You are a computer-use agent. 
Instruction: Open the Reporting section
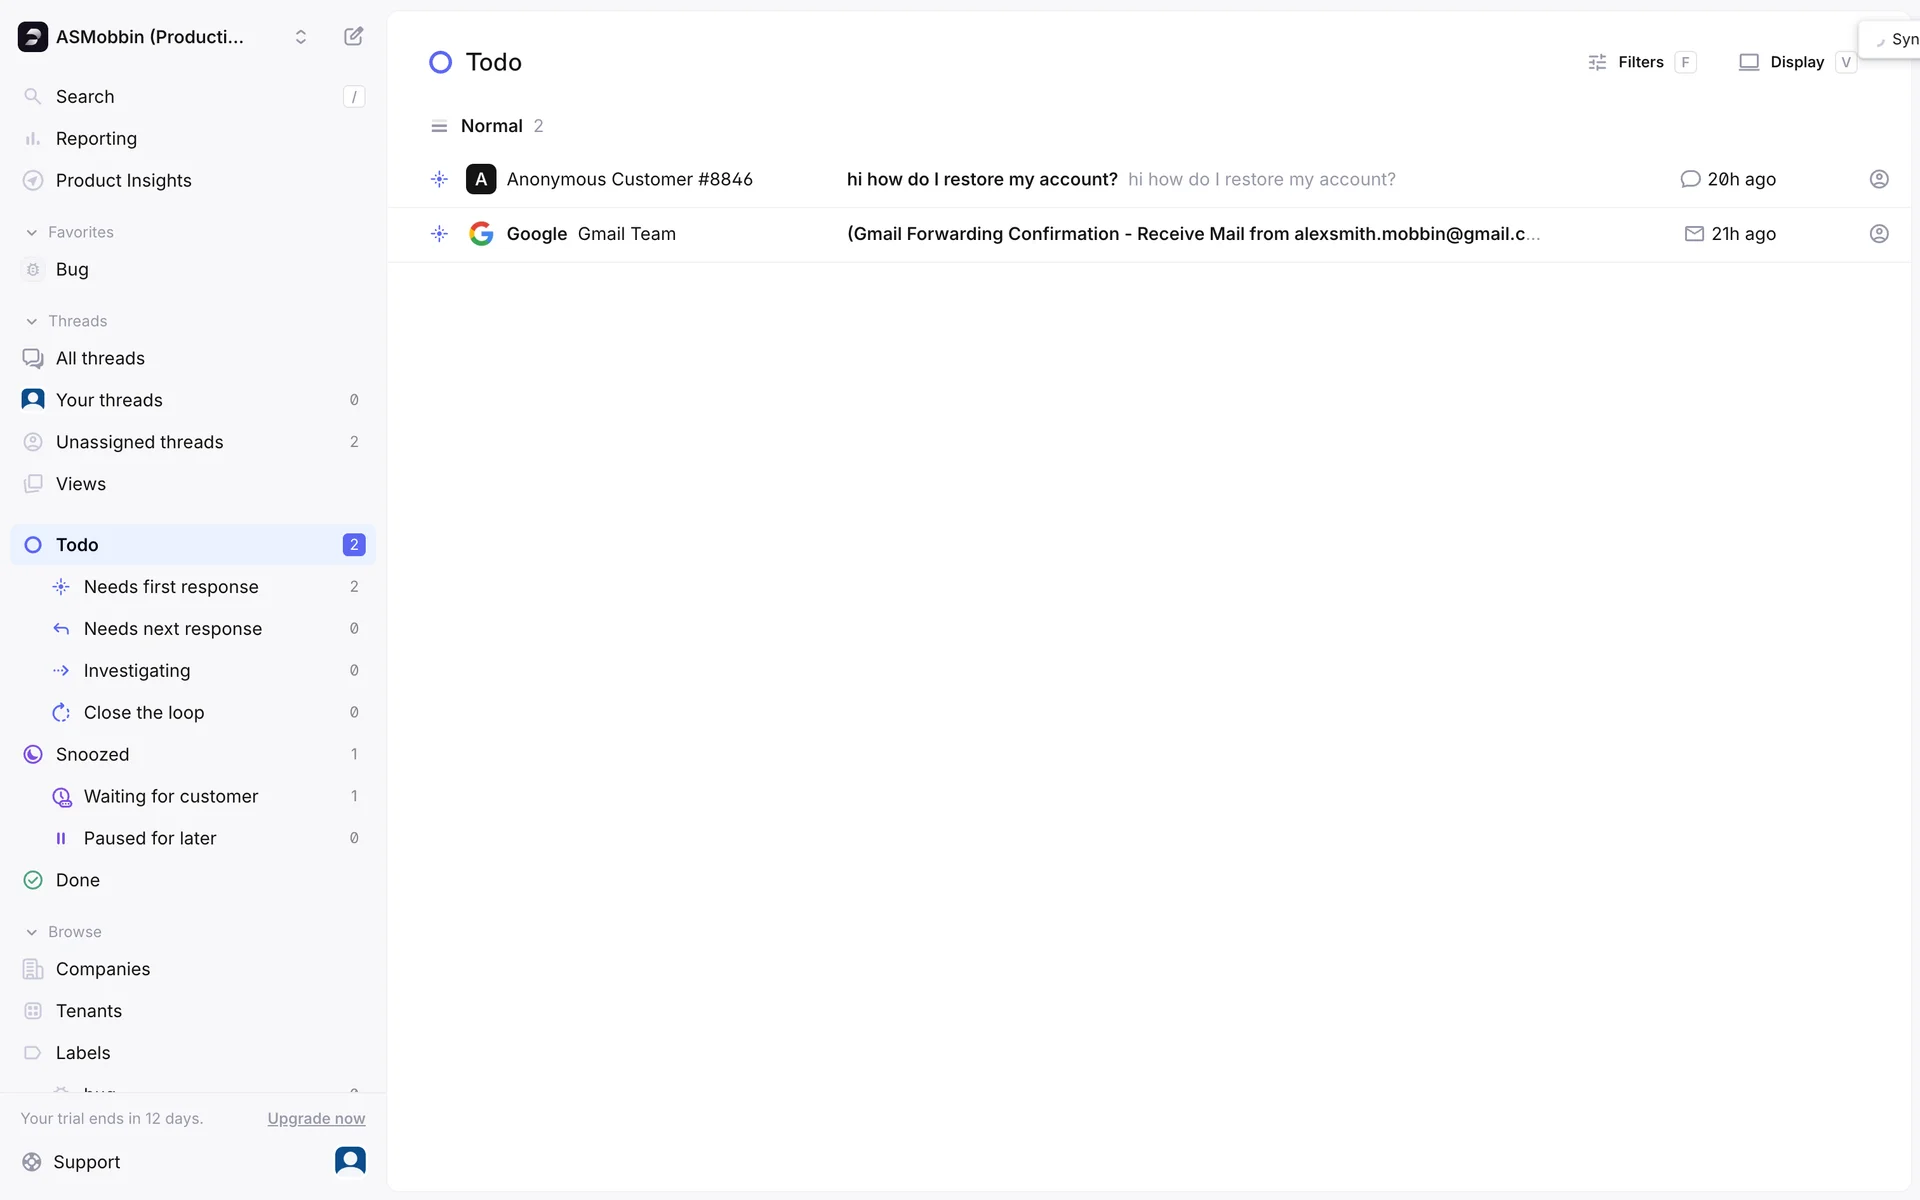point(96,138)
